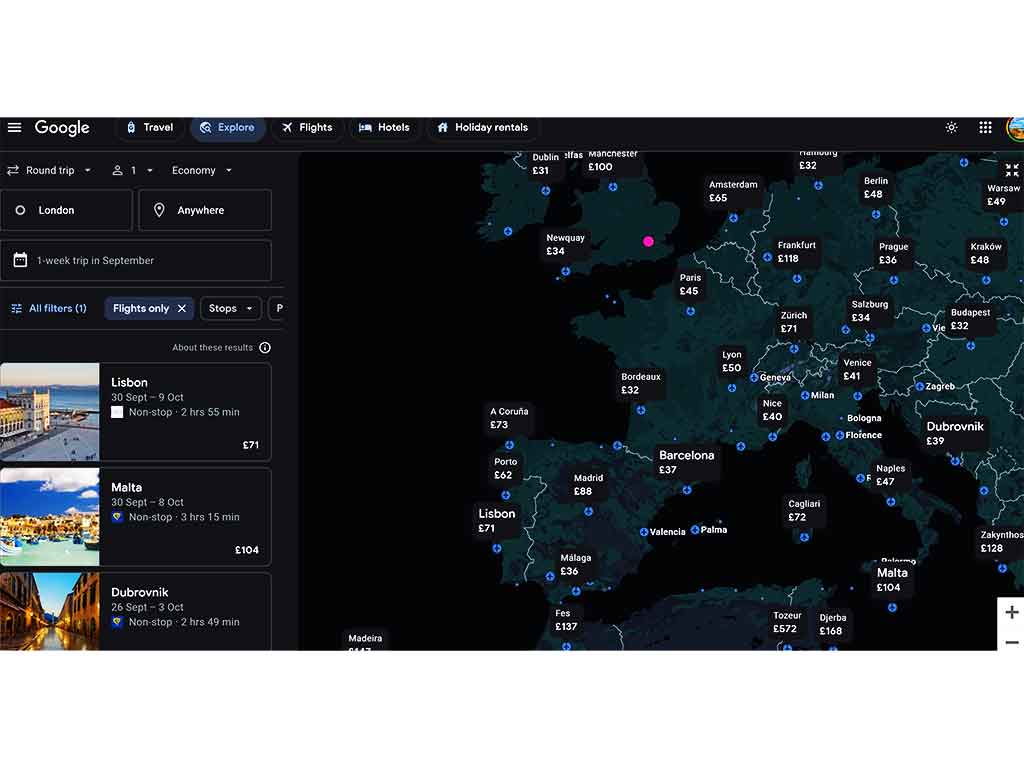Viewport: 1024px width, 768px height.
Task: Click the Prague £36 map label
Action: click(x=893, y=253)
